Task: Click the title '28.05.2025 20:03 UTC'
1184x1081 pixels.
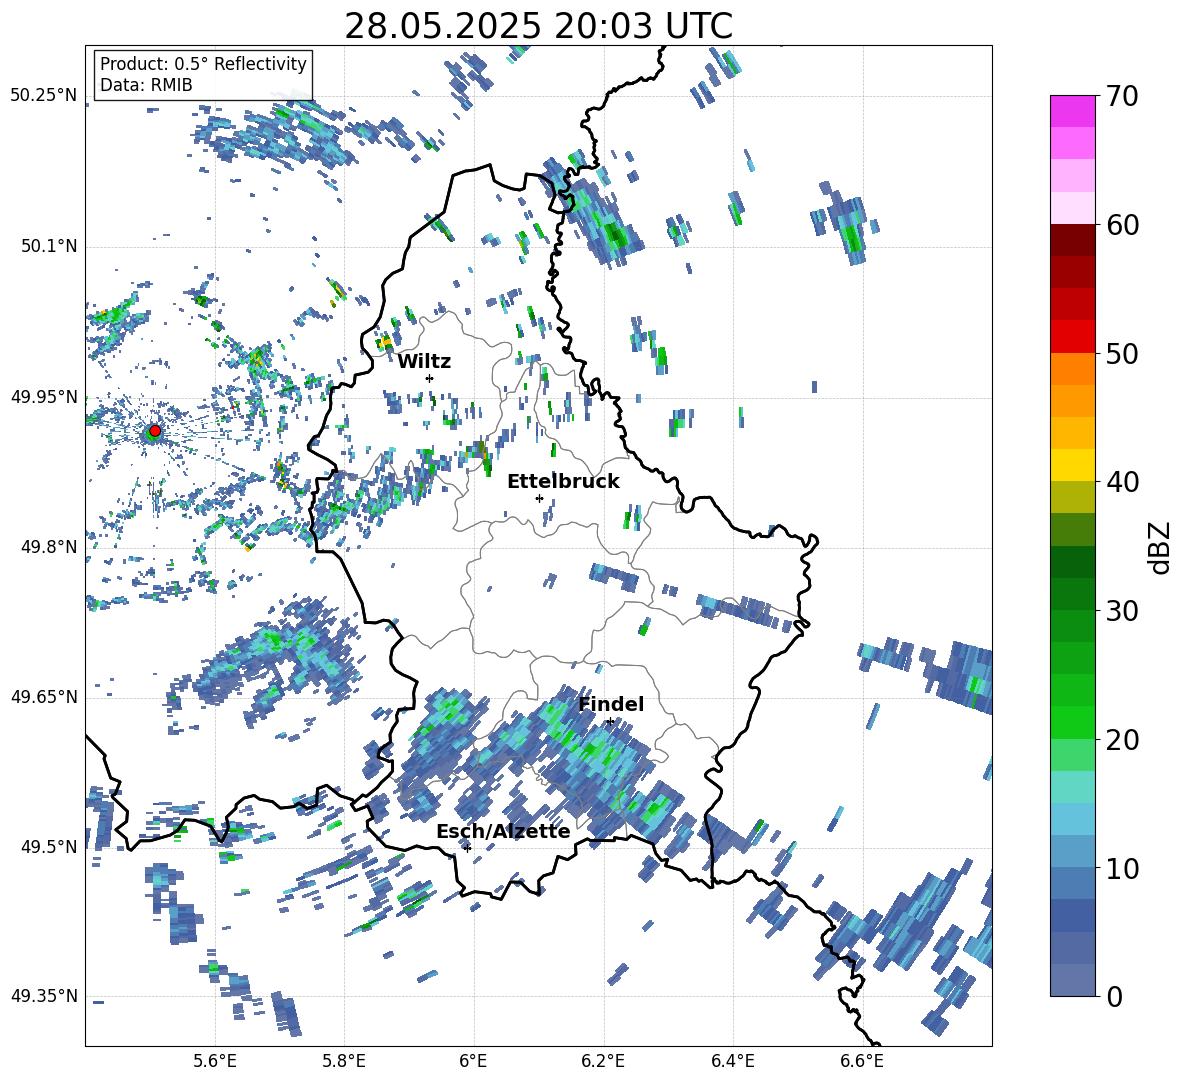Action: pyautogui.click(x=538, y=26)
